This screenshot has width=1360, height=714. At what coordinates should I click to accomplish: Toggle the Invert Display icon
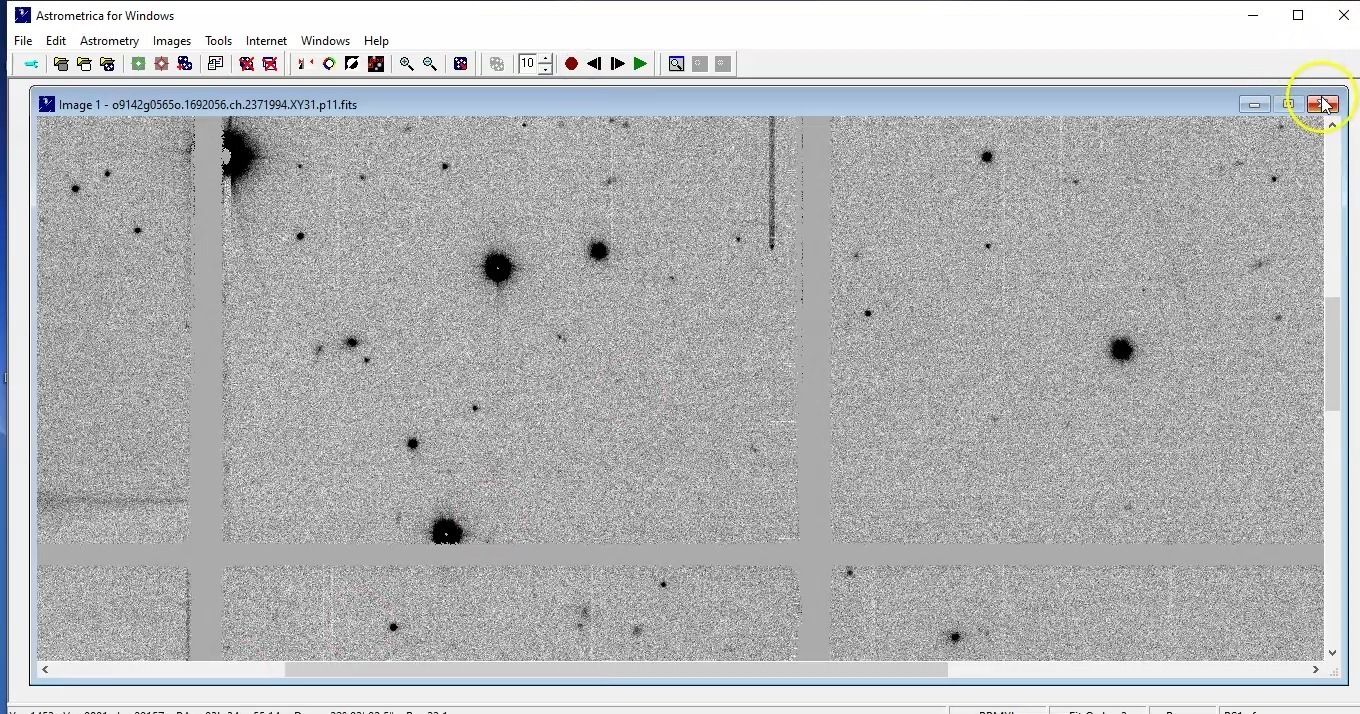352,64
